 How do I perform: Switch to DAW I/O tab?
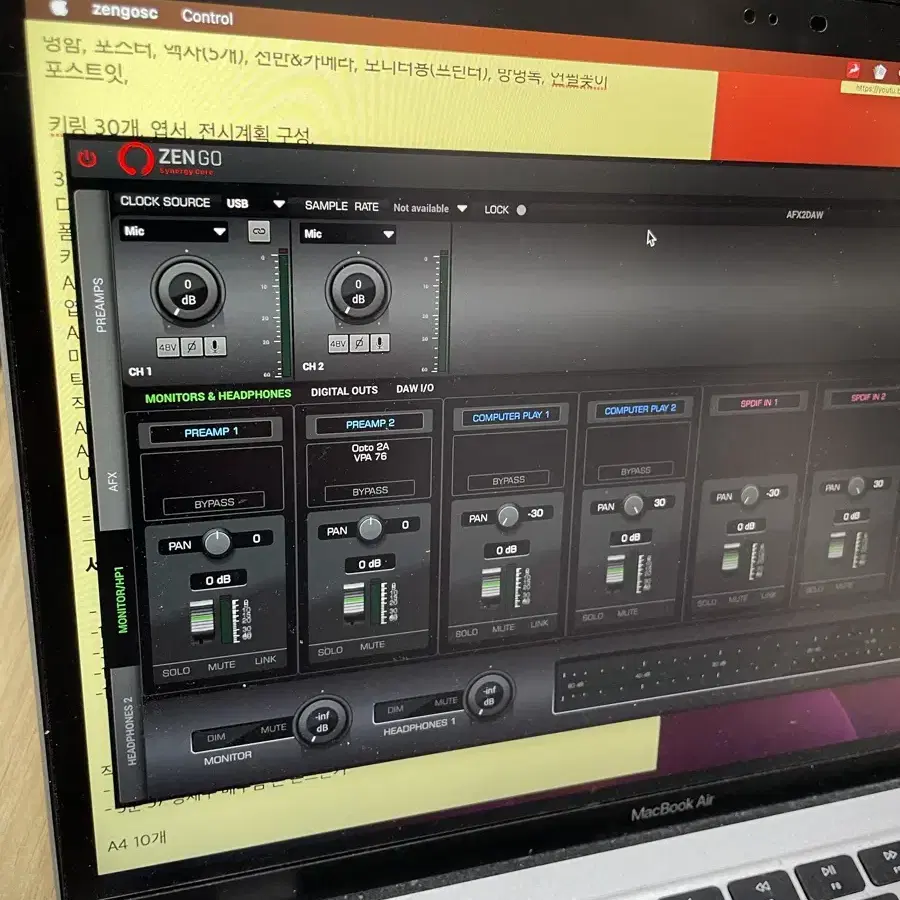pos(415,389)
